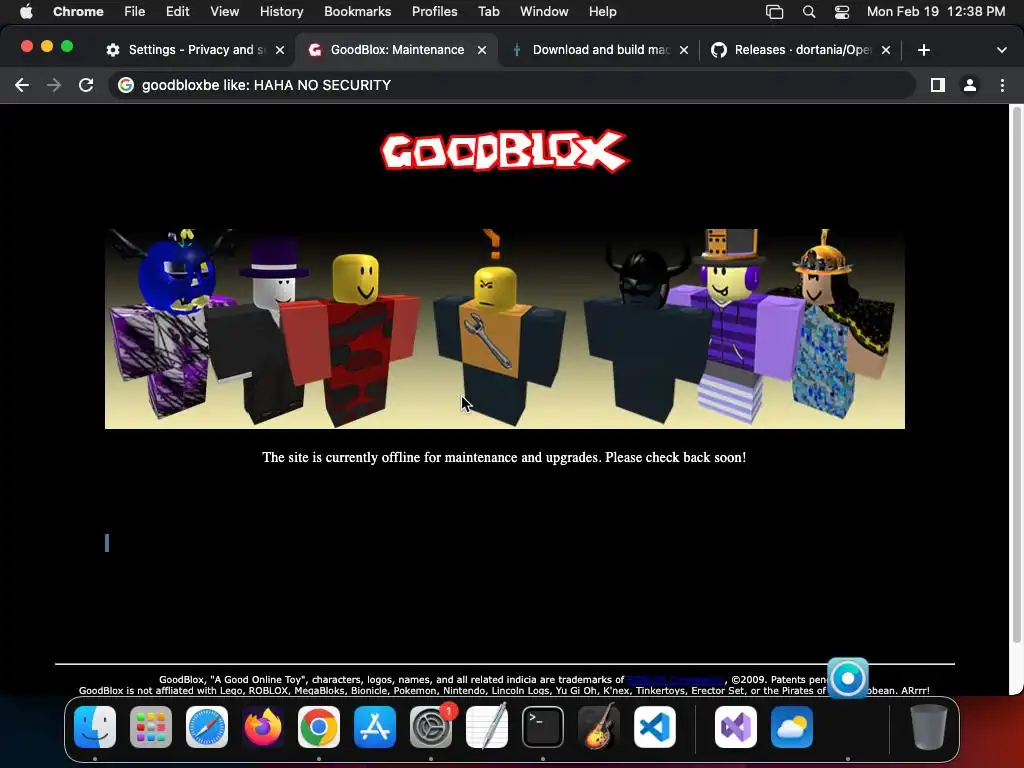Open Trash from the Dock
This screenshot has height=768, width=1024.
tap(929, 727)
